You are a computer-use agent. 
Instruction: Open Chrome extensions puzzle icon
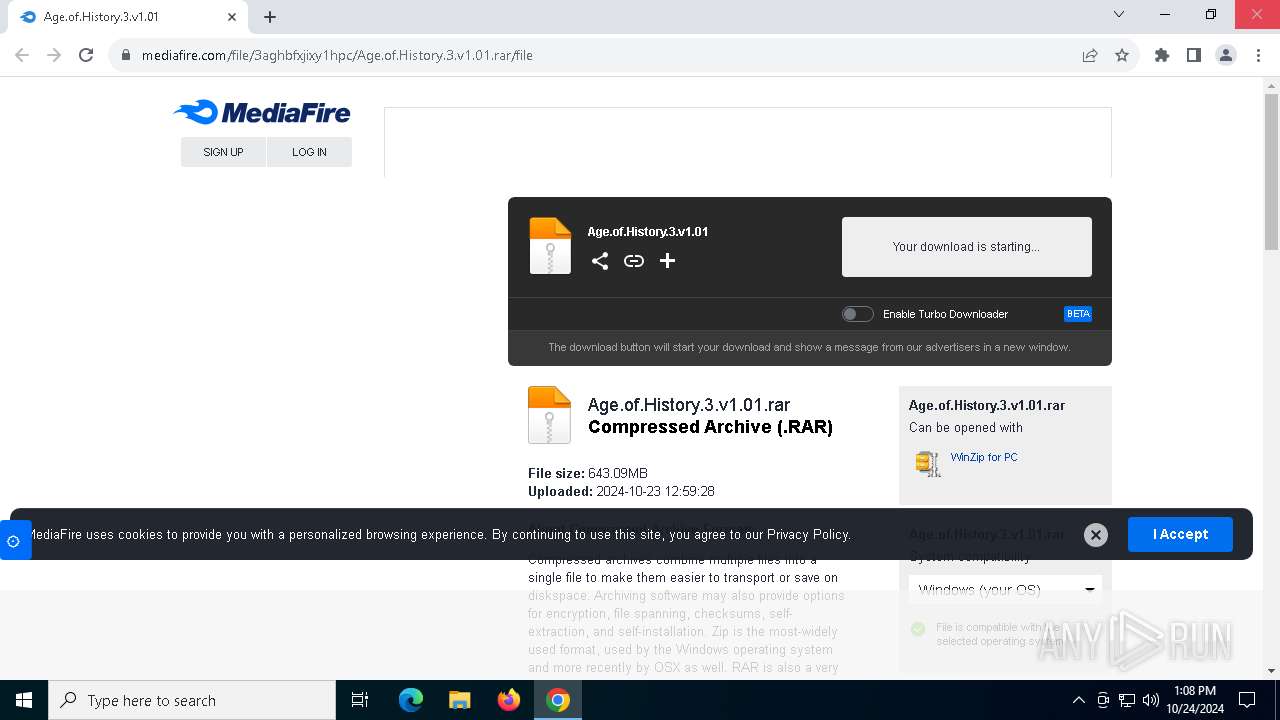click(1162, 55)
